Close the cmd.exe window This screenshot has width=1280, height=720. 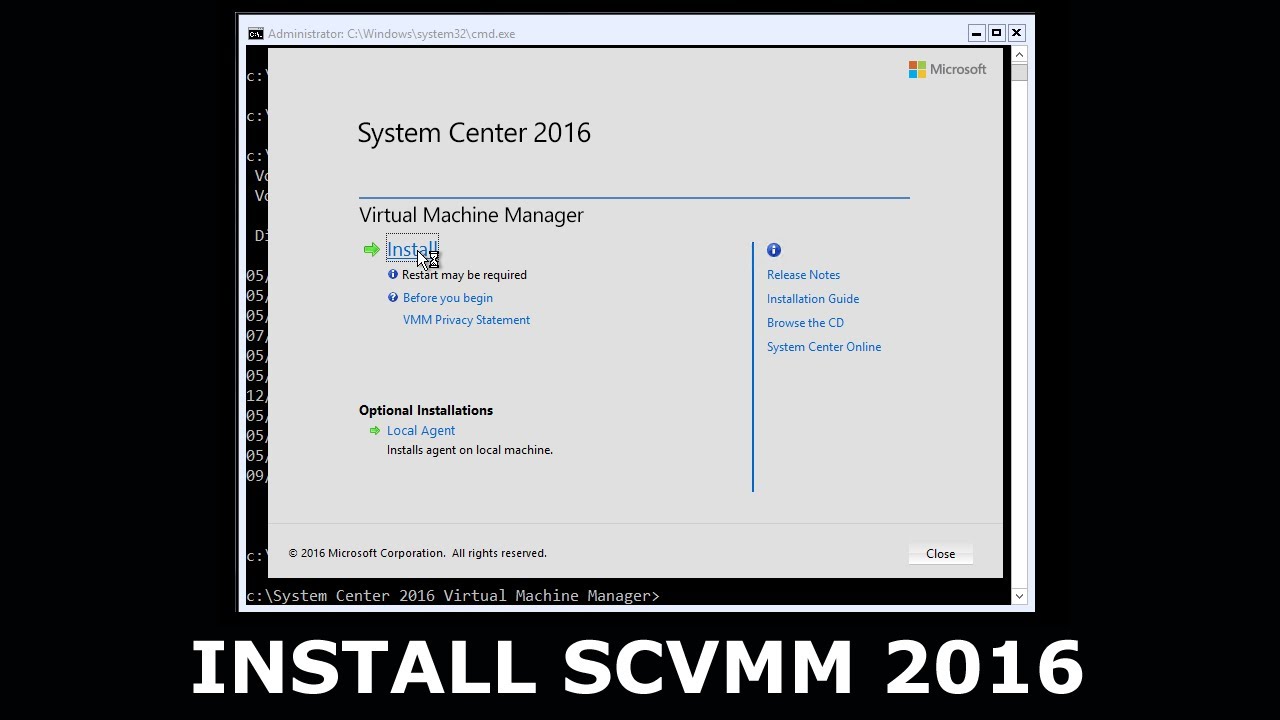coord(1016,33)
